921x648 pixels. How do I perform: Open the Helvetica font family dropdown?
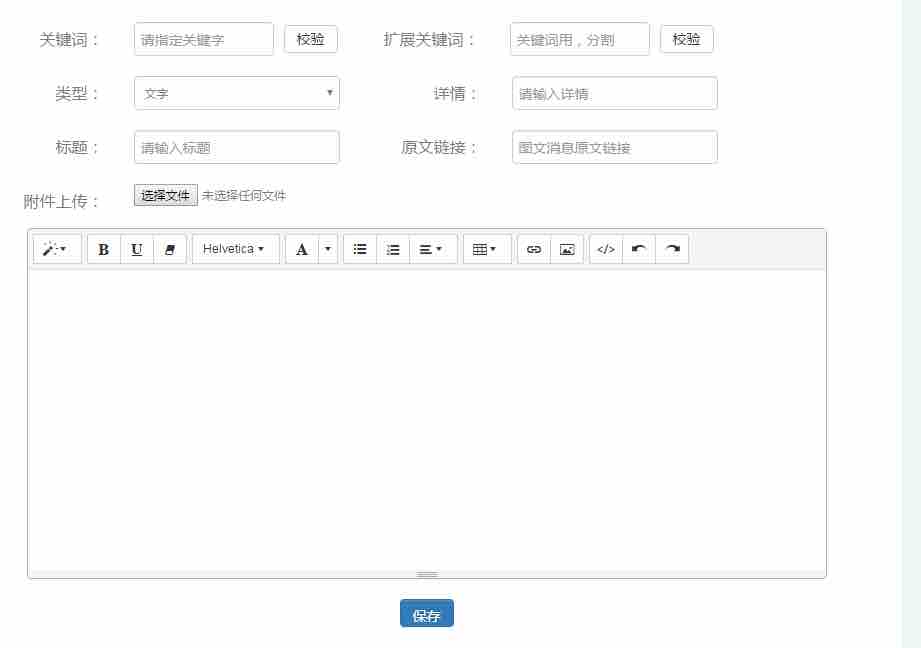tap(235, 249)
